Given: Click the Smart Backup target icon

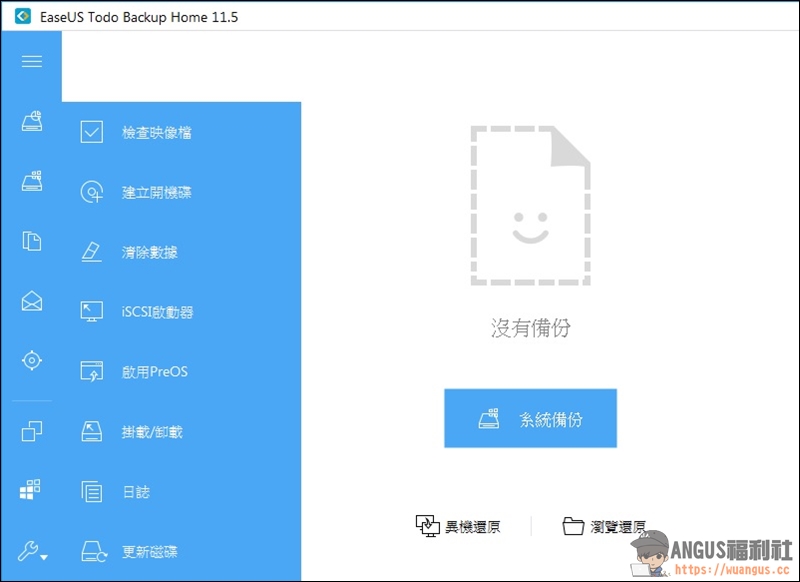Looking at the screenshot, I should [31, 360].
